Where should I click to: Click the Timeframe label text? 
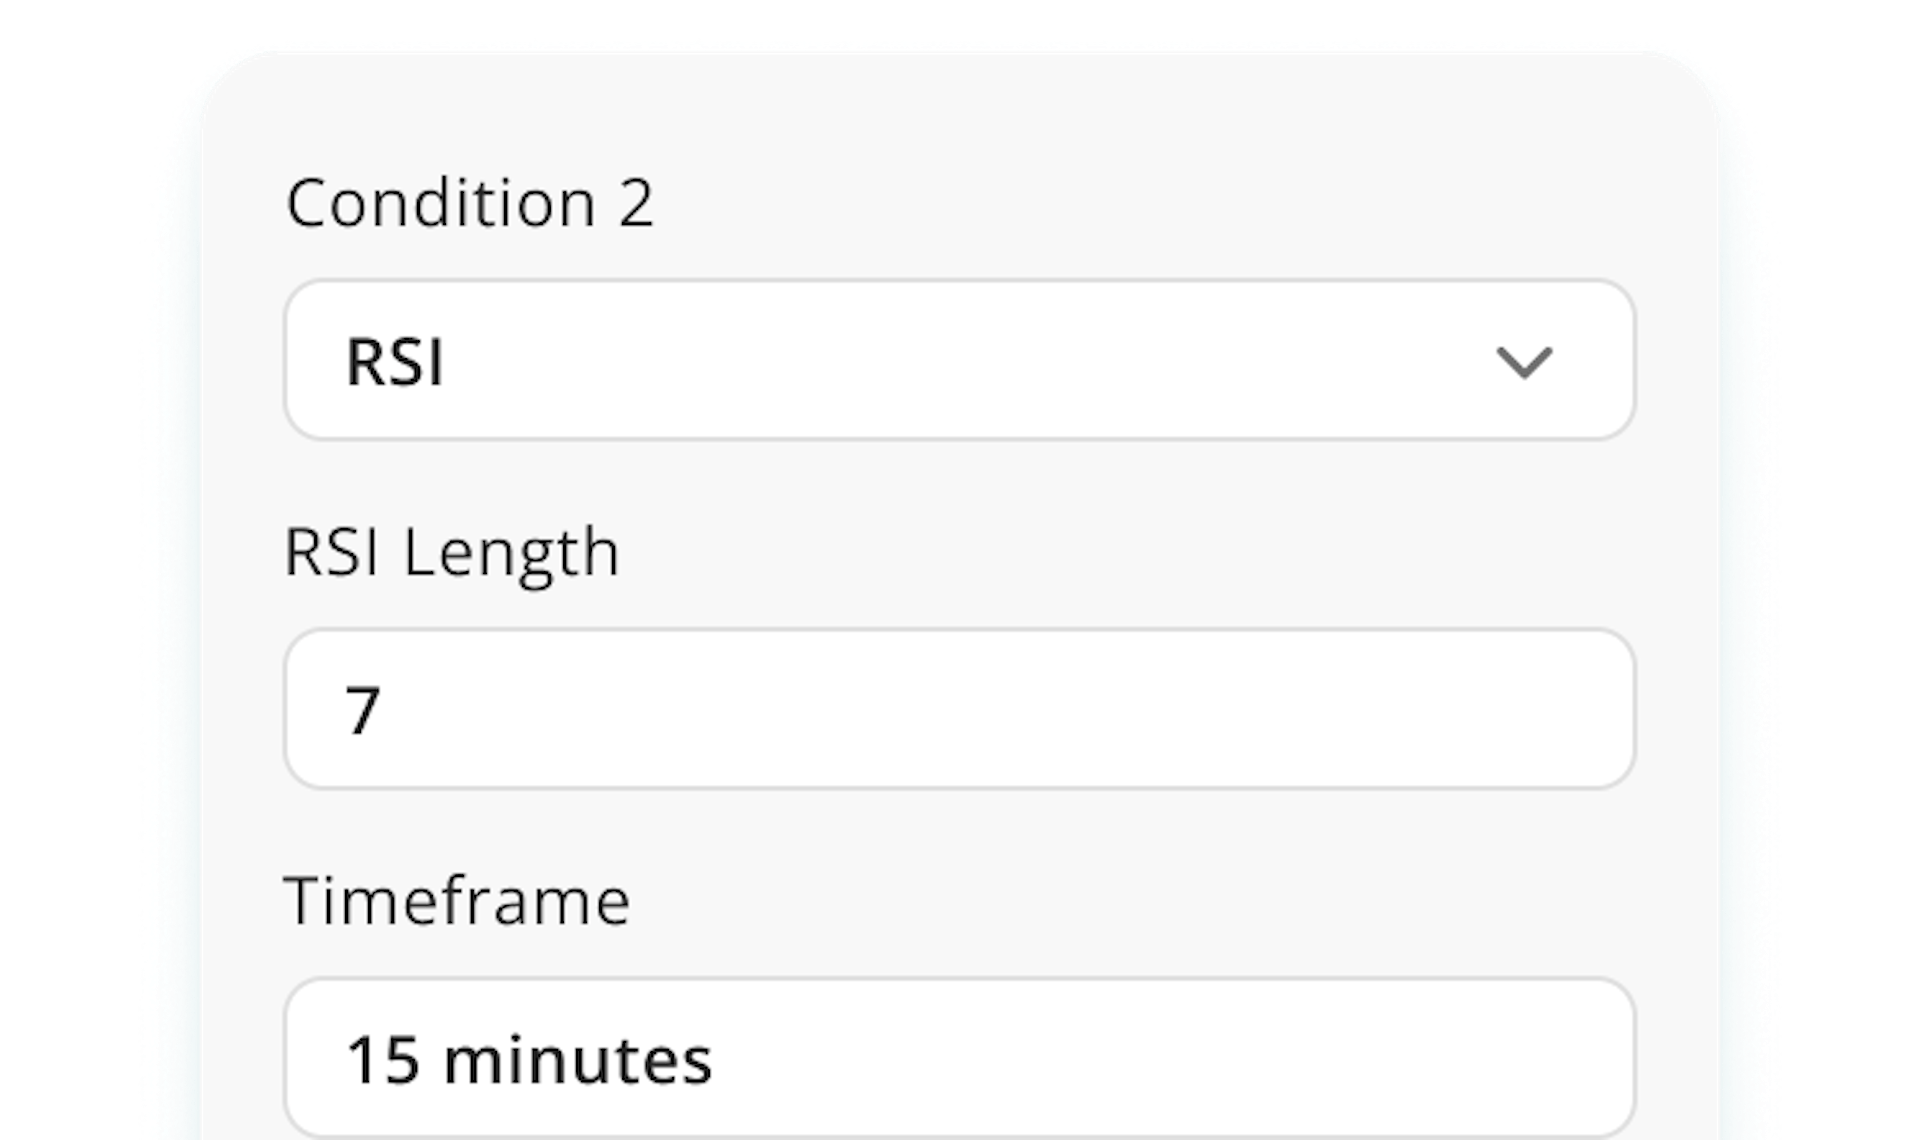click(x=458, y=900)
